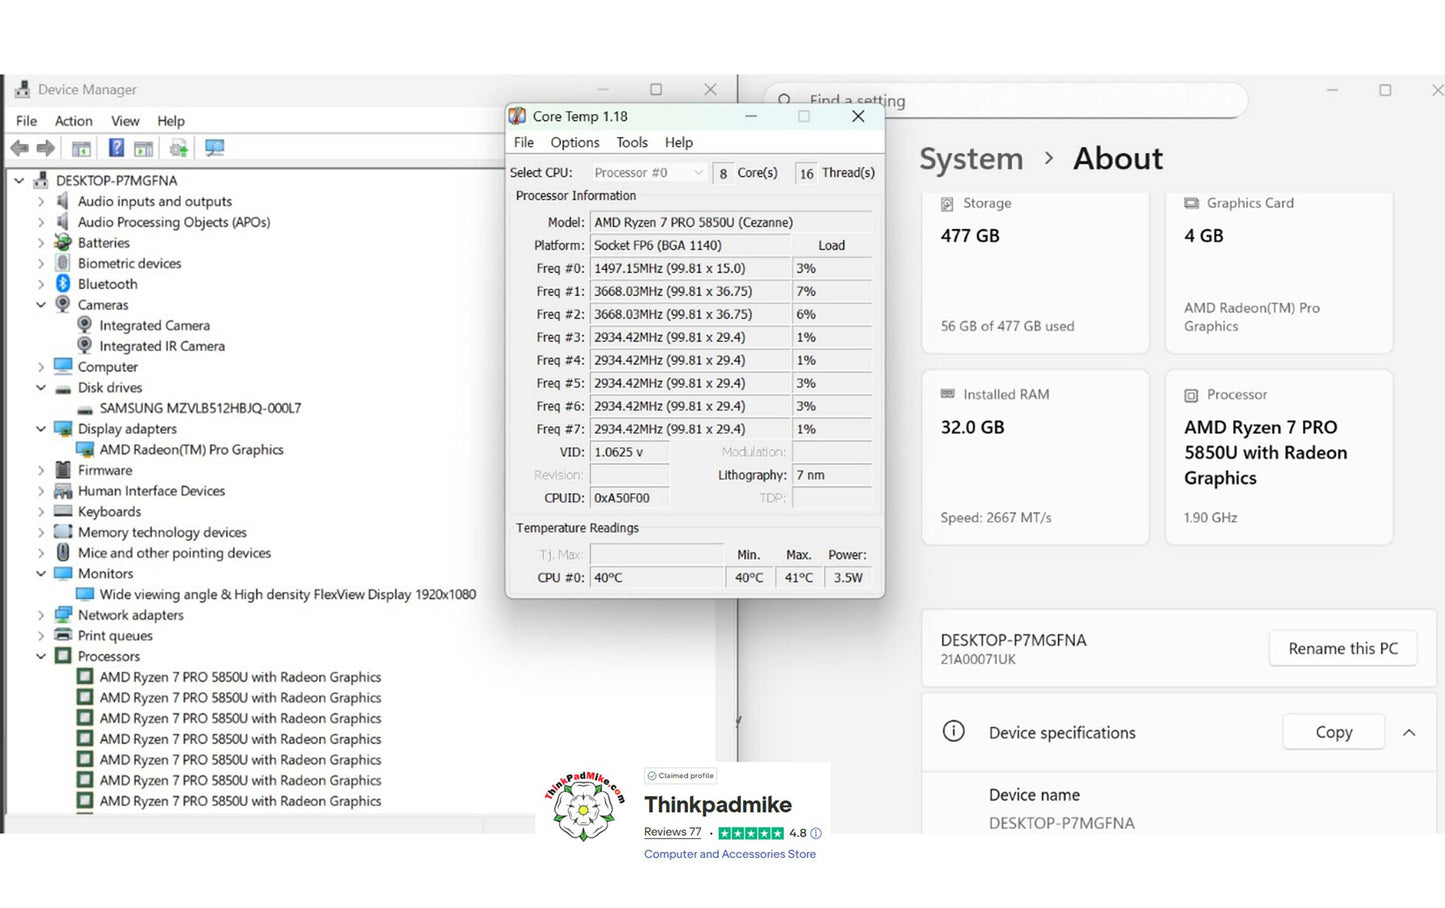Expand the Network adapters node
Viewport: 1445px width, 908px height.
[41, 615]
